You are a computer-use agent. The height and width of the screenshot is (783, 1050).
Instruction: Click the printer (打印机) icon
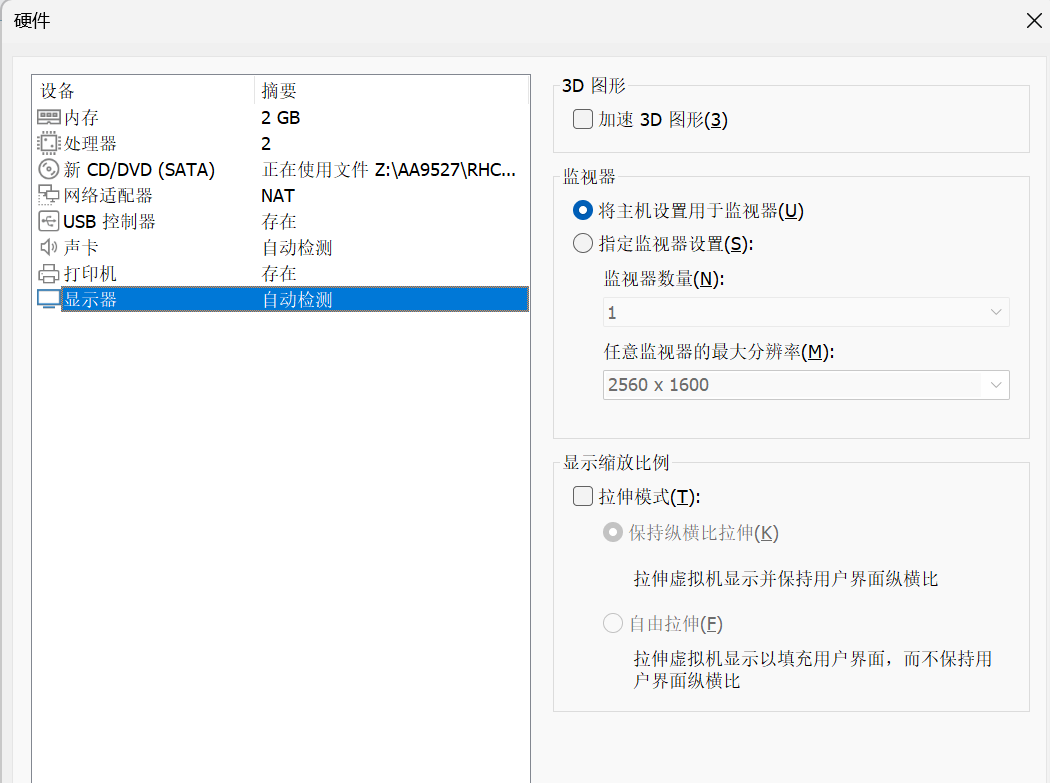(x=48, y=273)
